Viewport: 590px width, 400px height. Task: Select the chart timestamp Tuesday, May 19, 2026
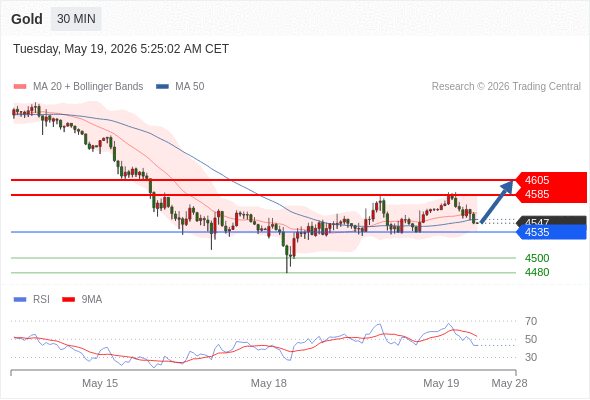(121, 49)
